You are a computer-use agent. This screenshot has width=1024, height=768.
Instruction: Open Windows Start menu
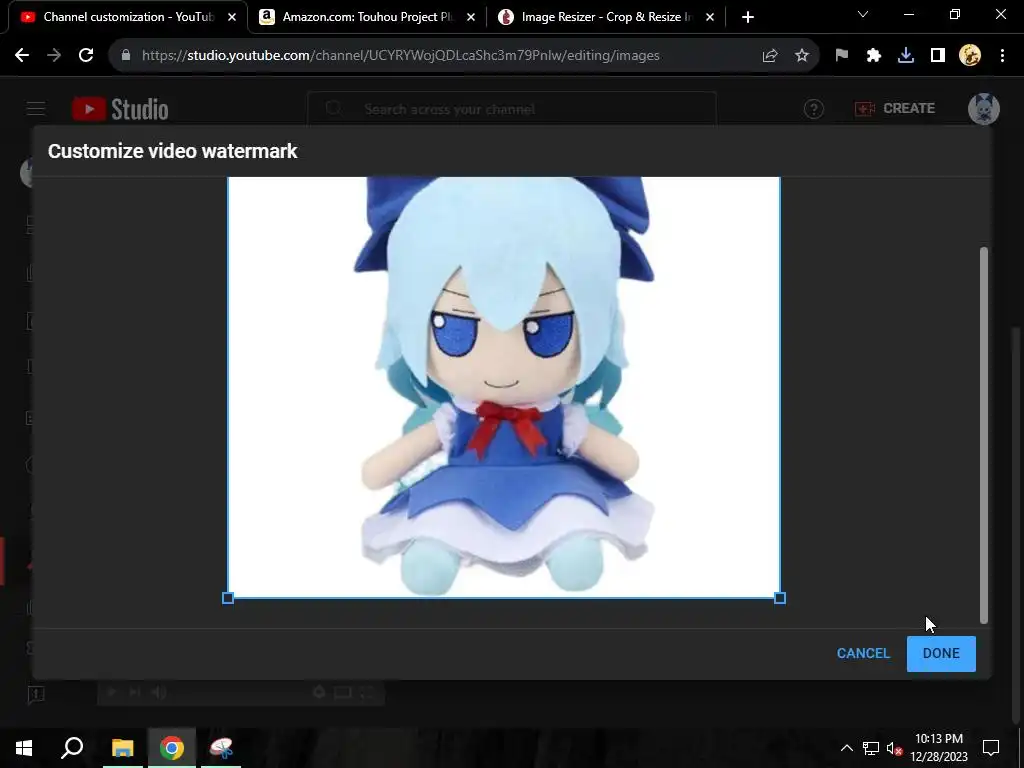(x=24, y=748)
